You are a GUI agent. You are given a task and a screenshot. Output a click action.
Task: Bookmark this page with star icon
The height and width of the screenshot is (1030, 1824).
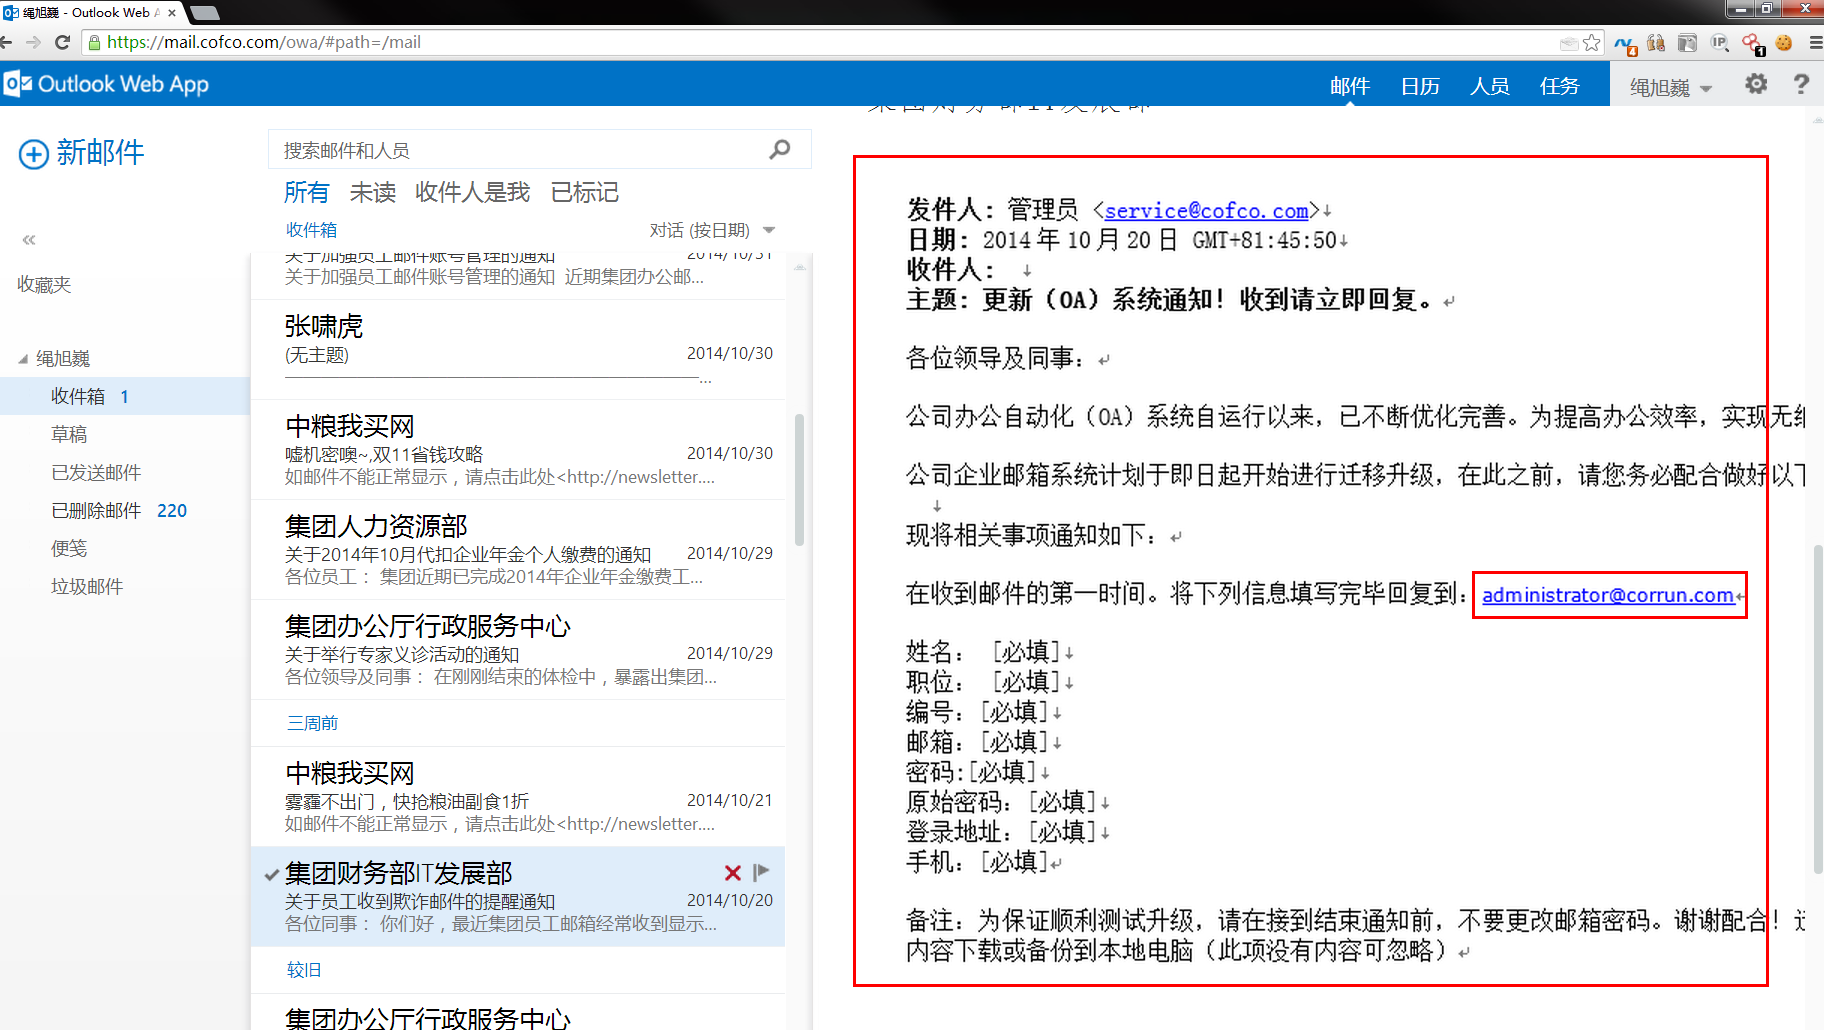[1592, 42]
